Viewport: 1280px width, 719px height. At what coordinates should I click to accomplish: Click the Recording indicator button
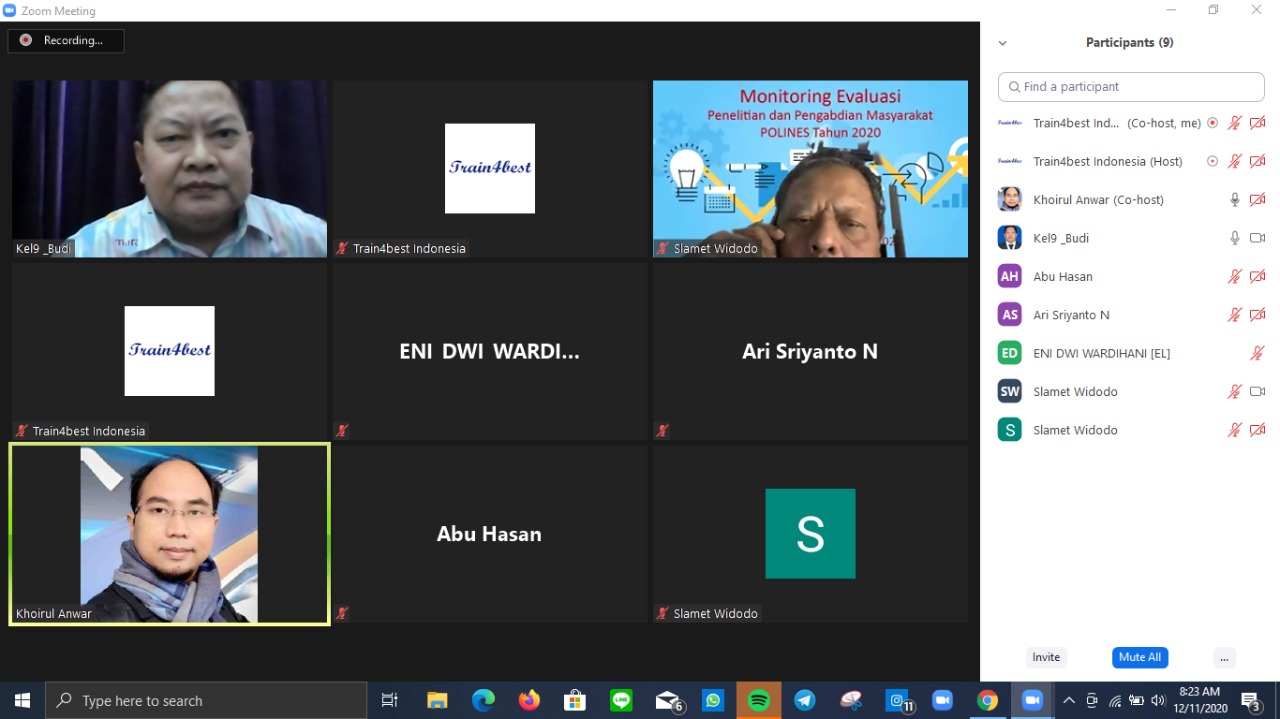(66, 41)
